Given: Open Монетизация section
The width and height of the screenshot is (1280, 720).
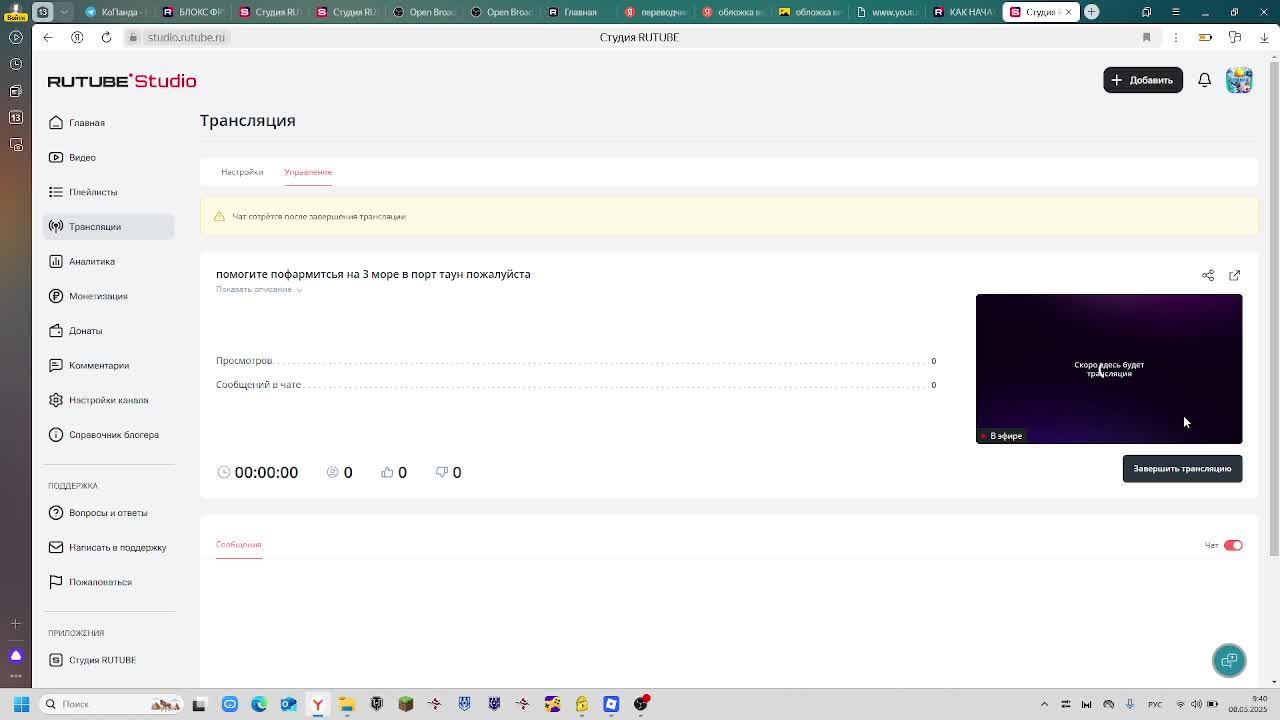Looking at the screenshot, I should pyautogui.click(x=98, y=296).
